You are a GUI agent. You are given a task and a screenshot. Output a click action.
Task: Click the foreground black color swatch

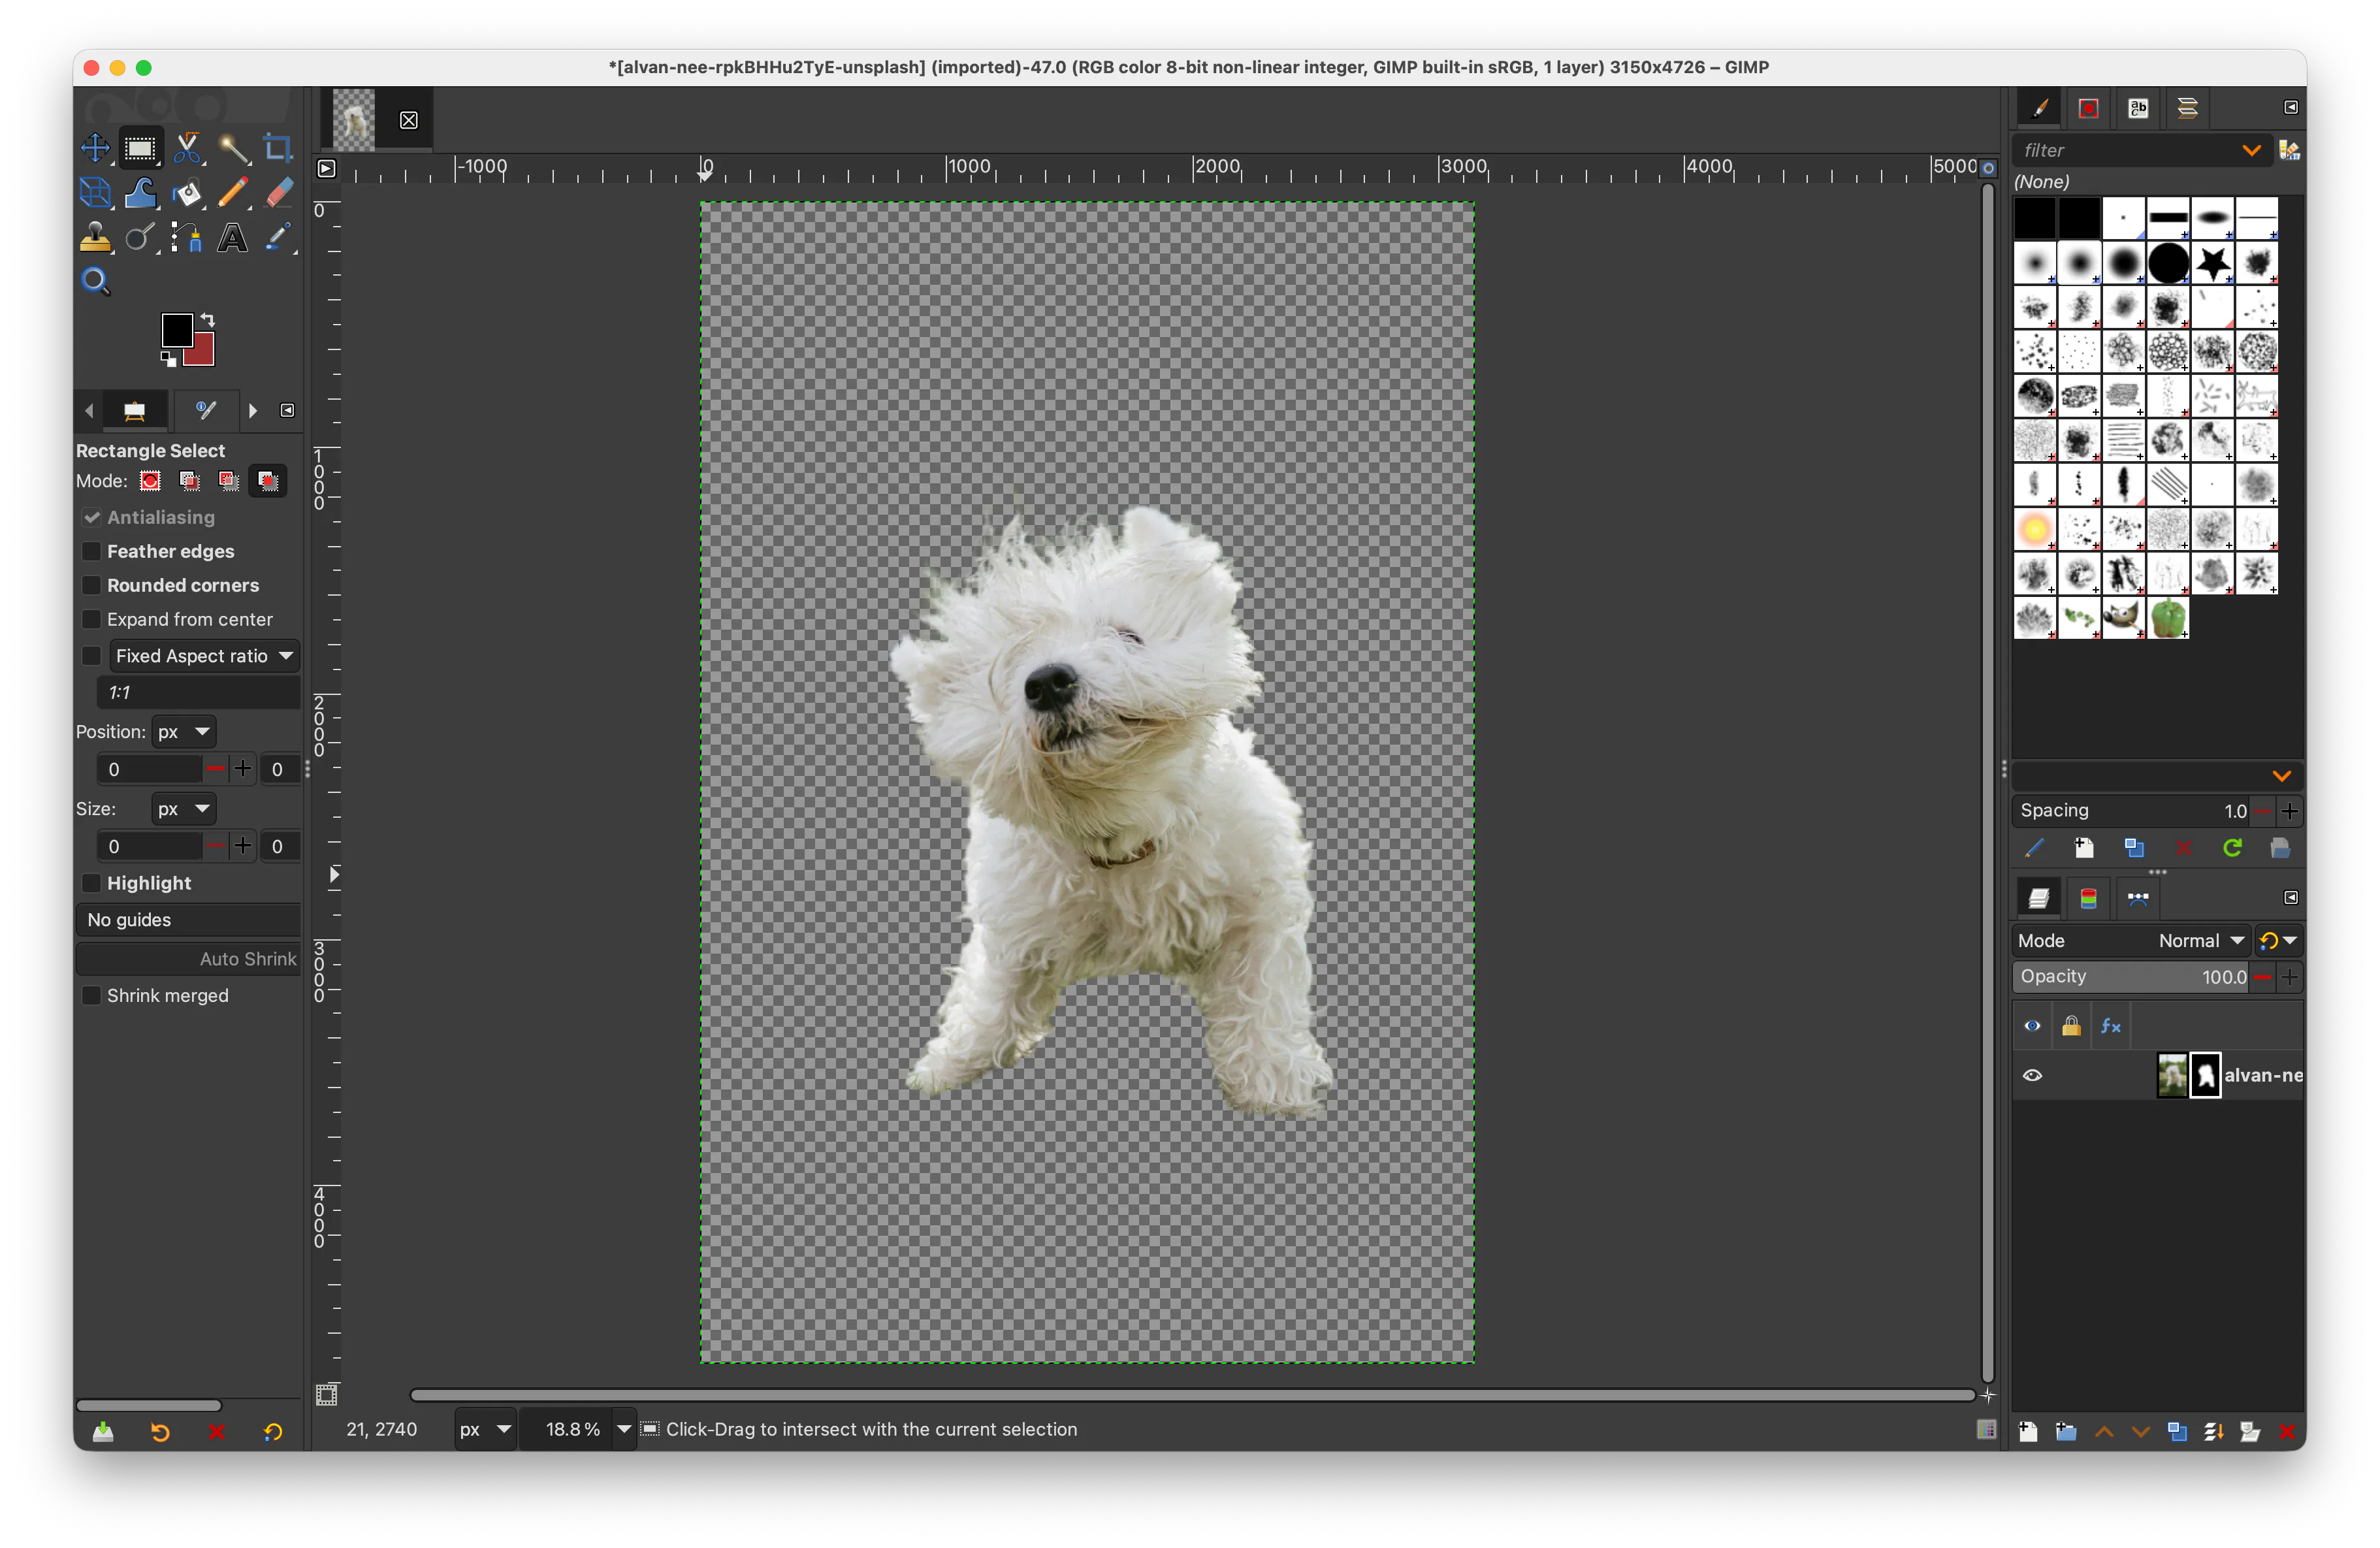pos(177,330)
